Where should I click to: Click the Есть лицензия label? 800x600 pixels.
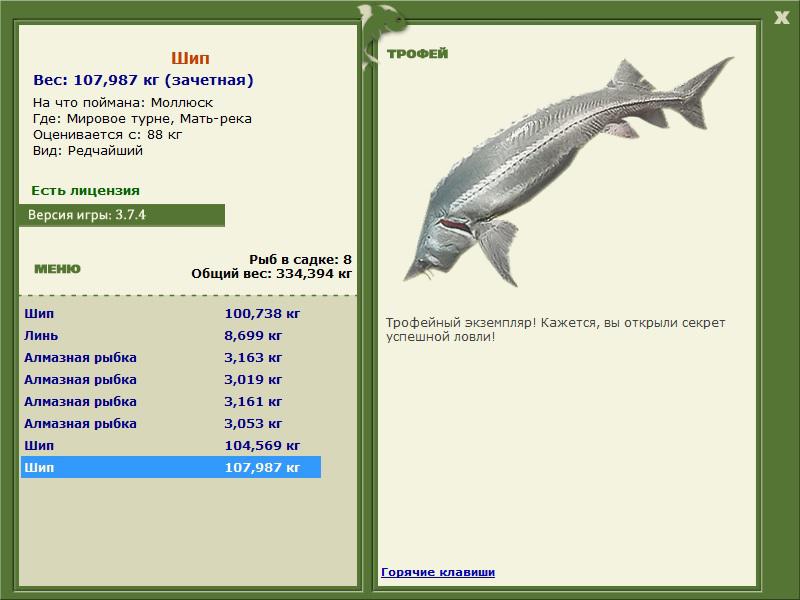point(85,190)
